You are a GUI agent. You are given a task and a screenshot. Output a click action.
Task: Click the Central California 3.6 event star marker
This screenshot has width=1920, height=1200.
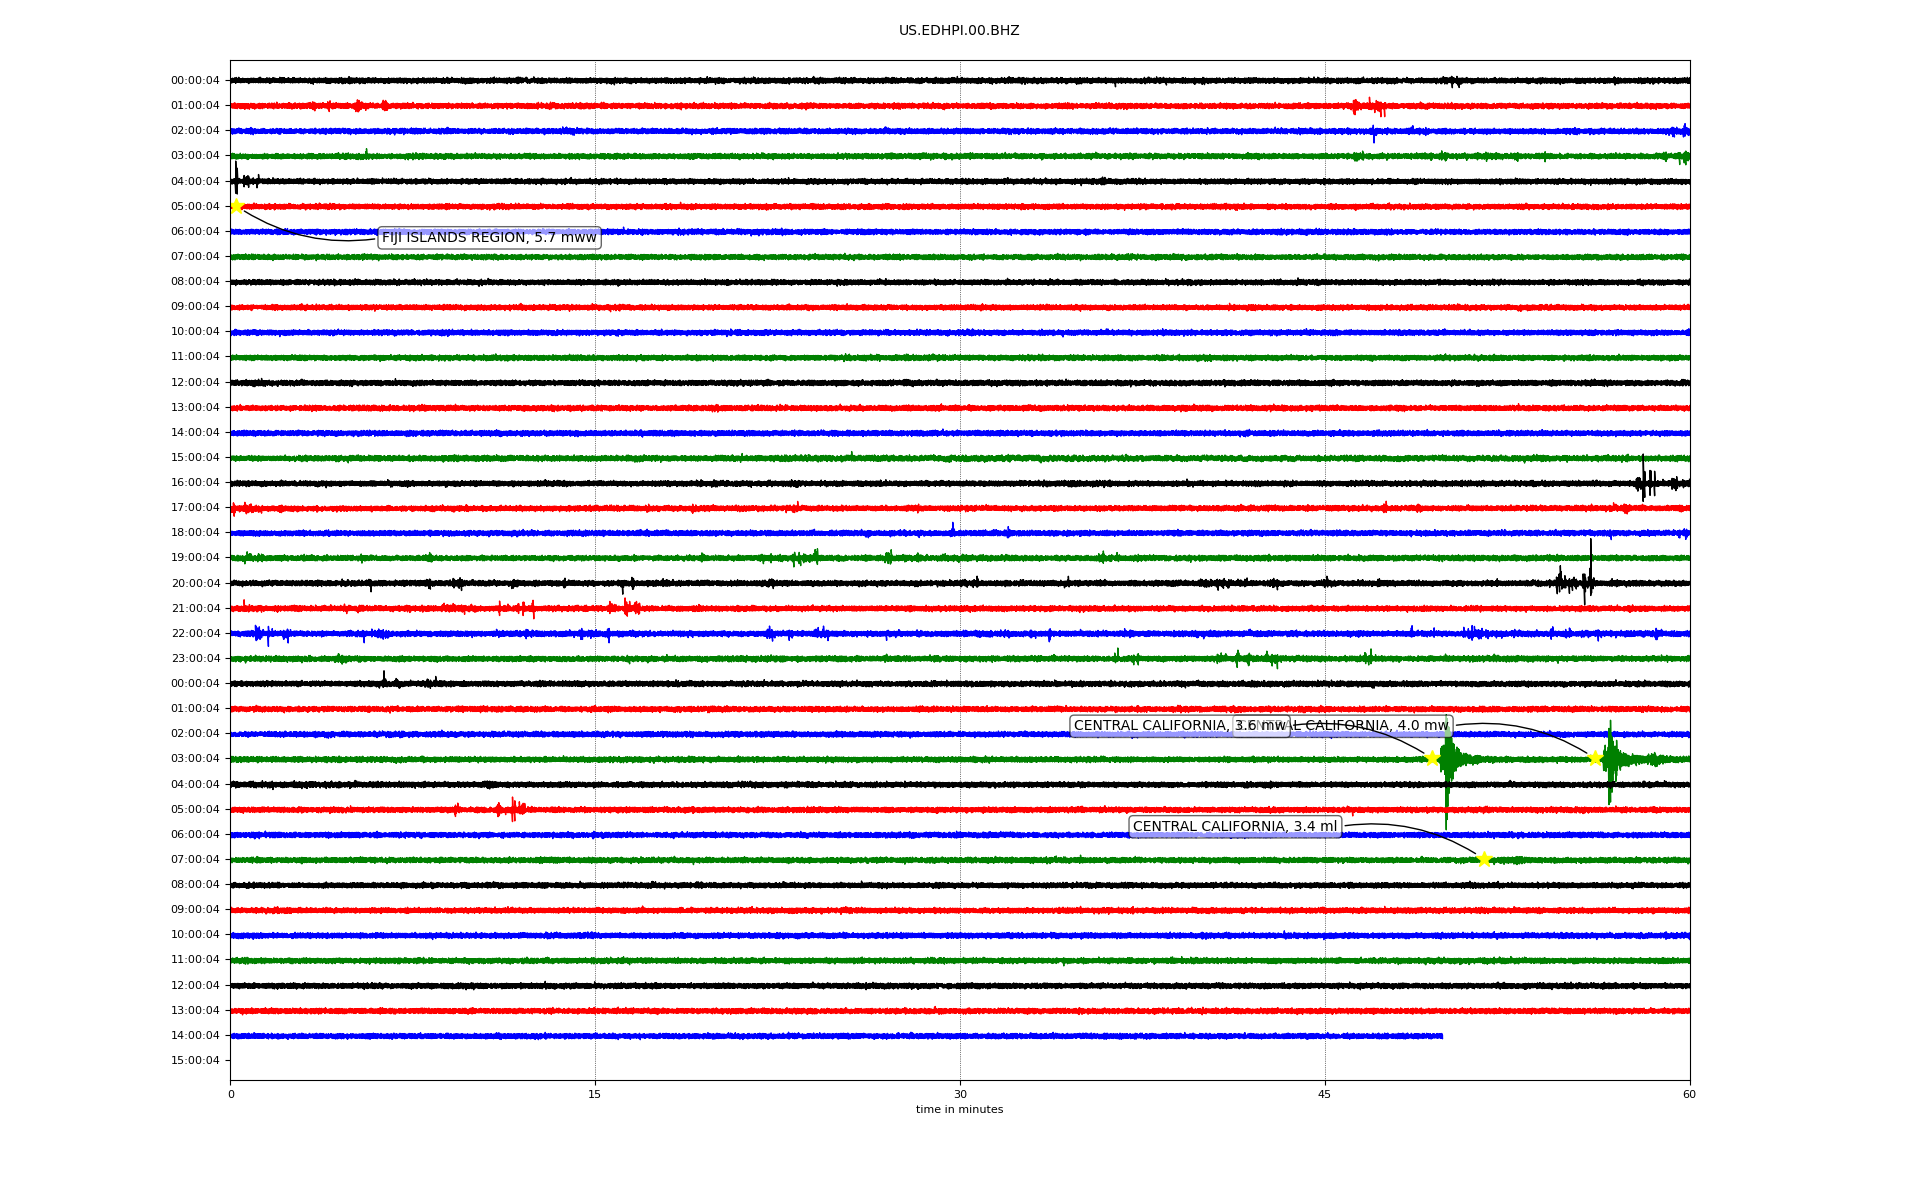(x=1432, y=758)
